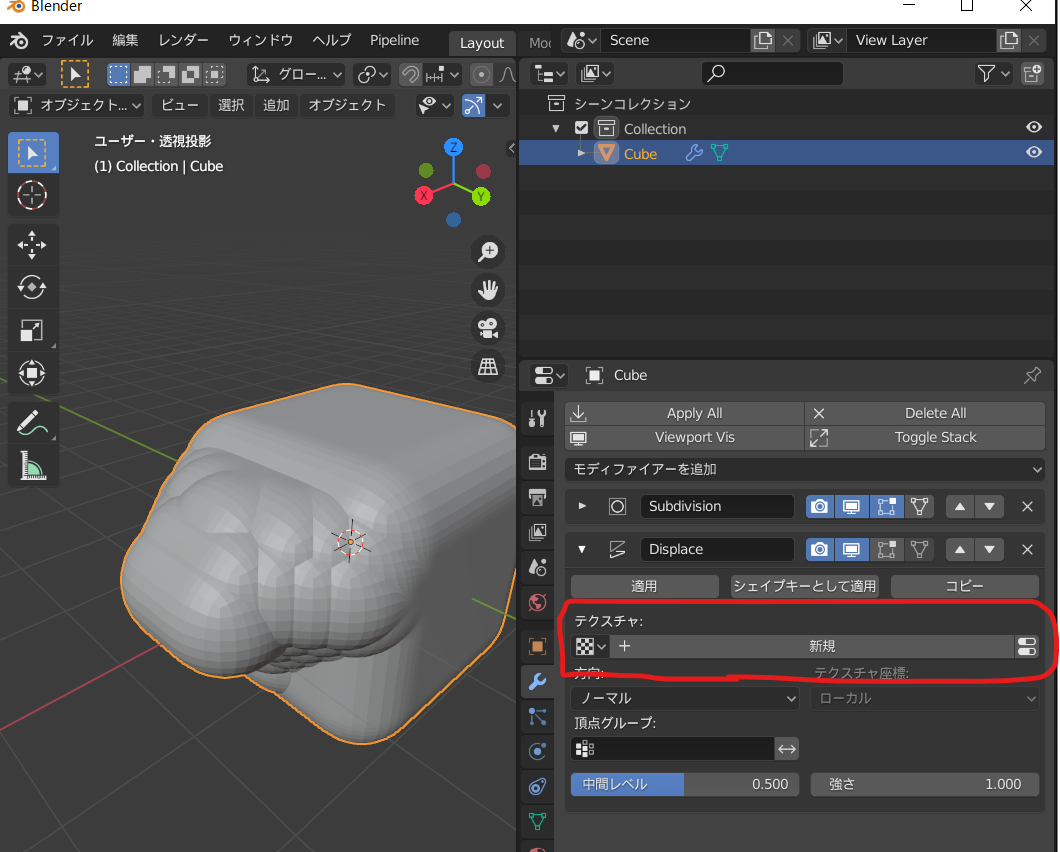Toggle Displace modifier render camera icon
Screen dimensions: 1060x852
point(819,550)
